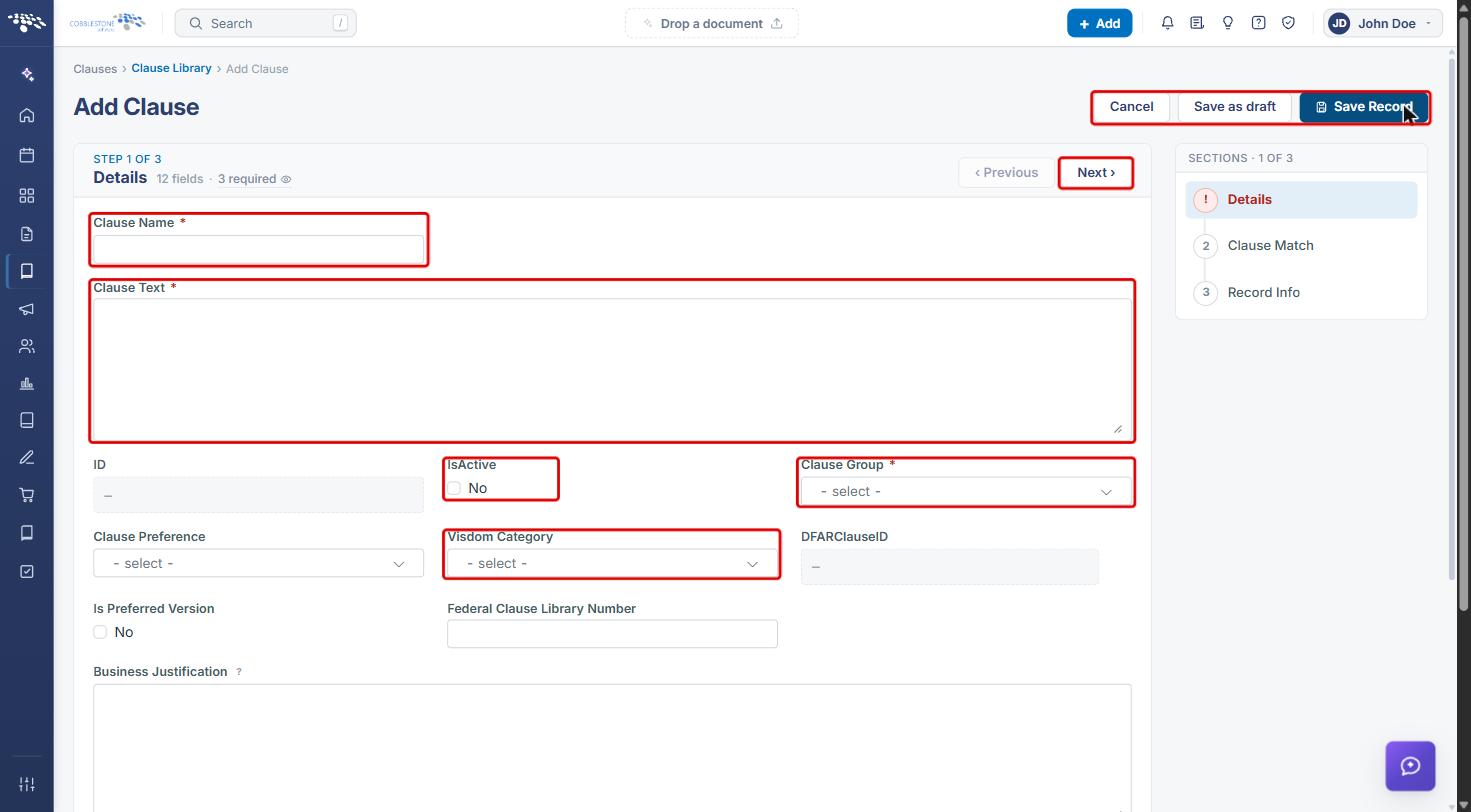Click into the Clause Text textarea

pos(612,368)
